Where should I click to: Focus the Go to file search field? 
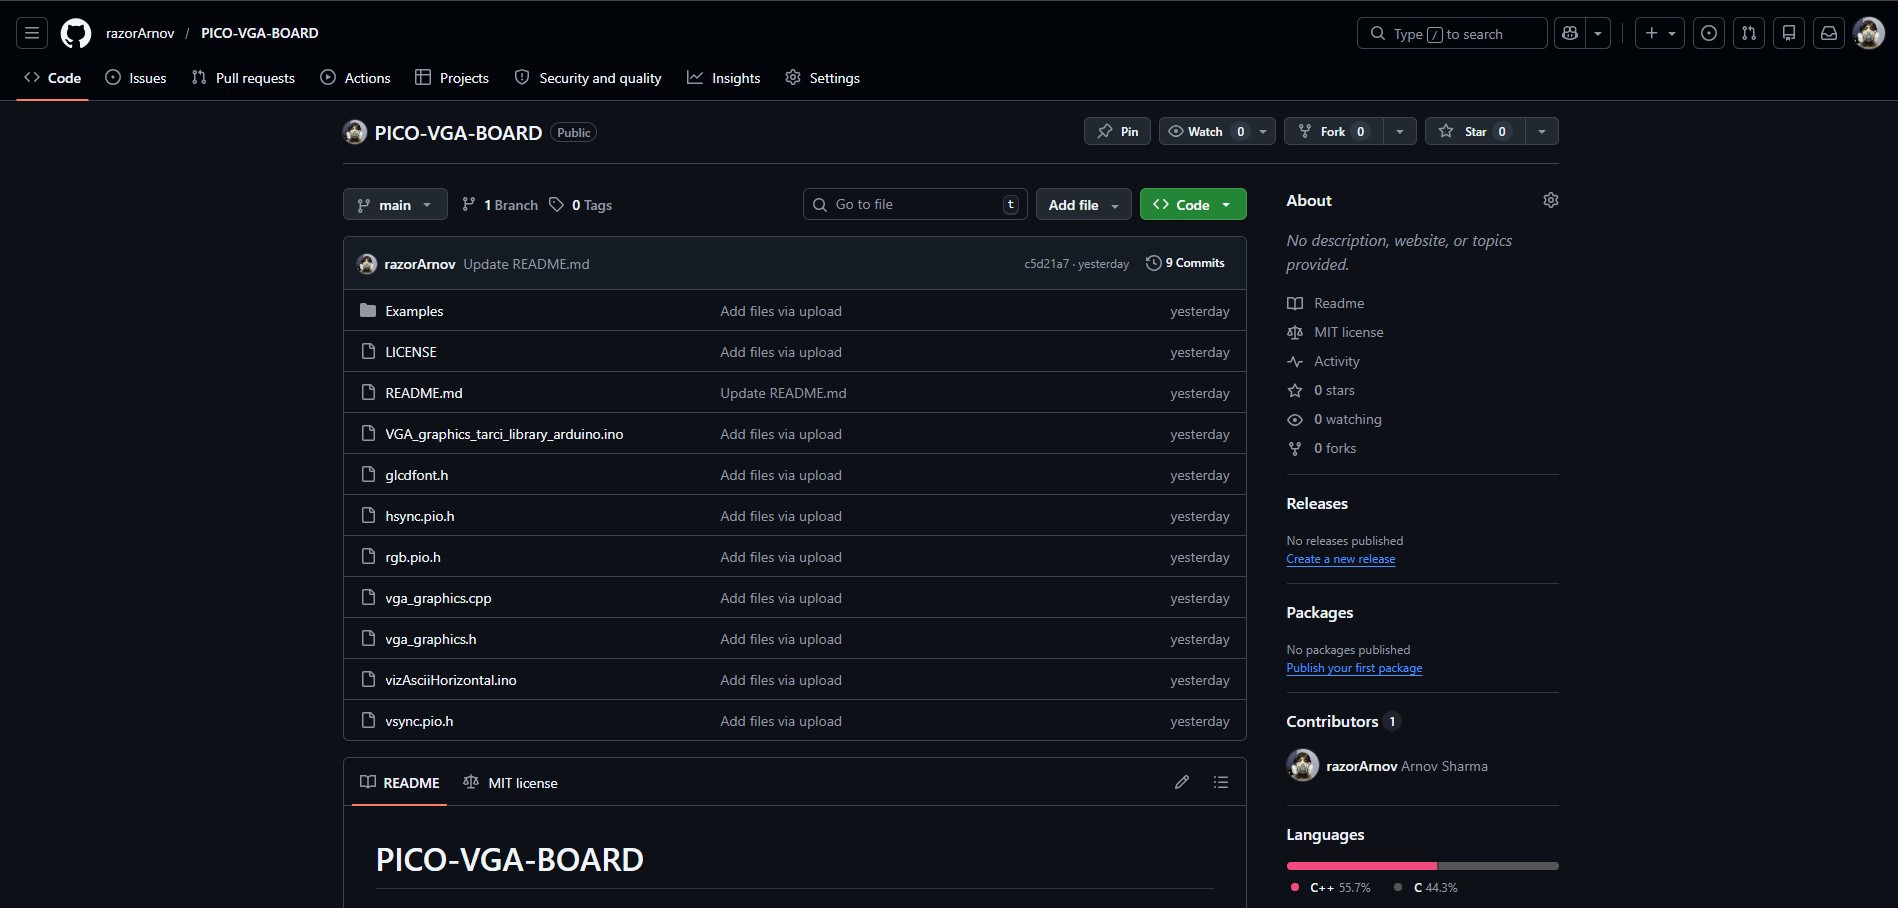(910, 204)
